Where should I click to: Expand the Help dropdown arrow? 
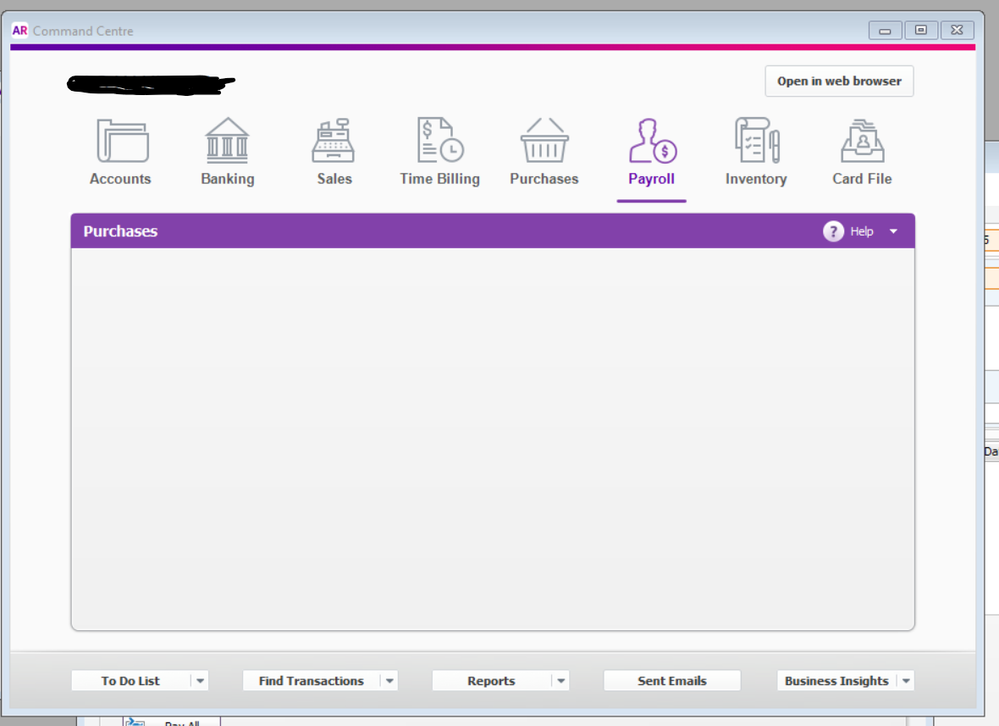coord(894,232)
